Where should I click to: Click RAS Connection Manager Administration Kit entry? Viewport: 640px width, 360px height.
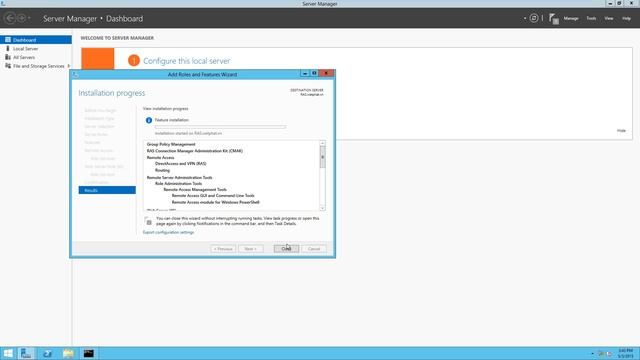point(195,151)
